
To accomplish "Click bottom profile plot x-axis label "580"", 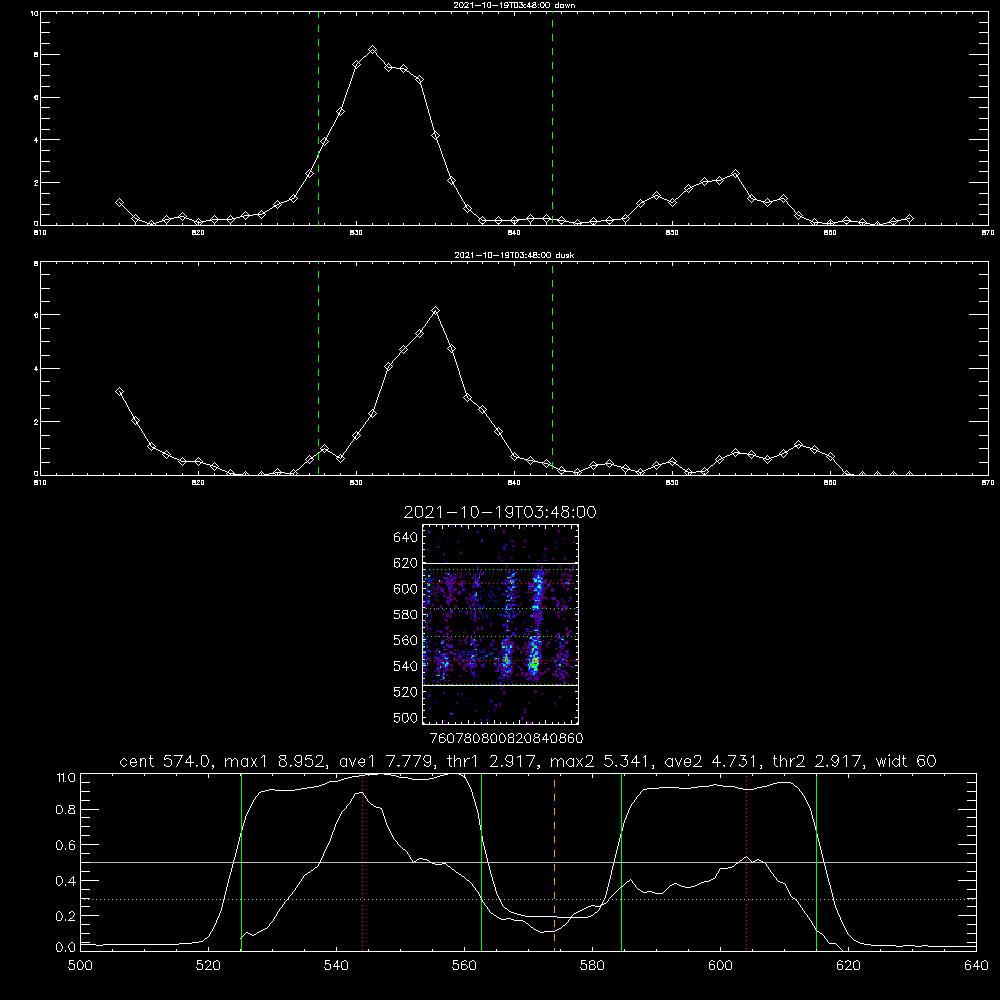I will [592, 966].
